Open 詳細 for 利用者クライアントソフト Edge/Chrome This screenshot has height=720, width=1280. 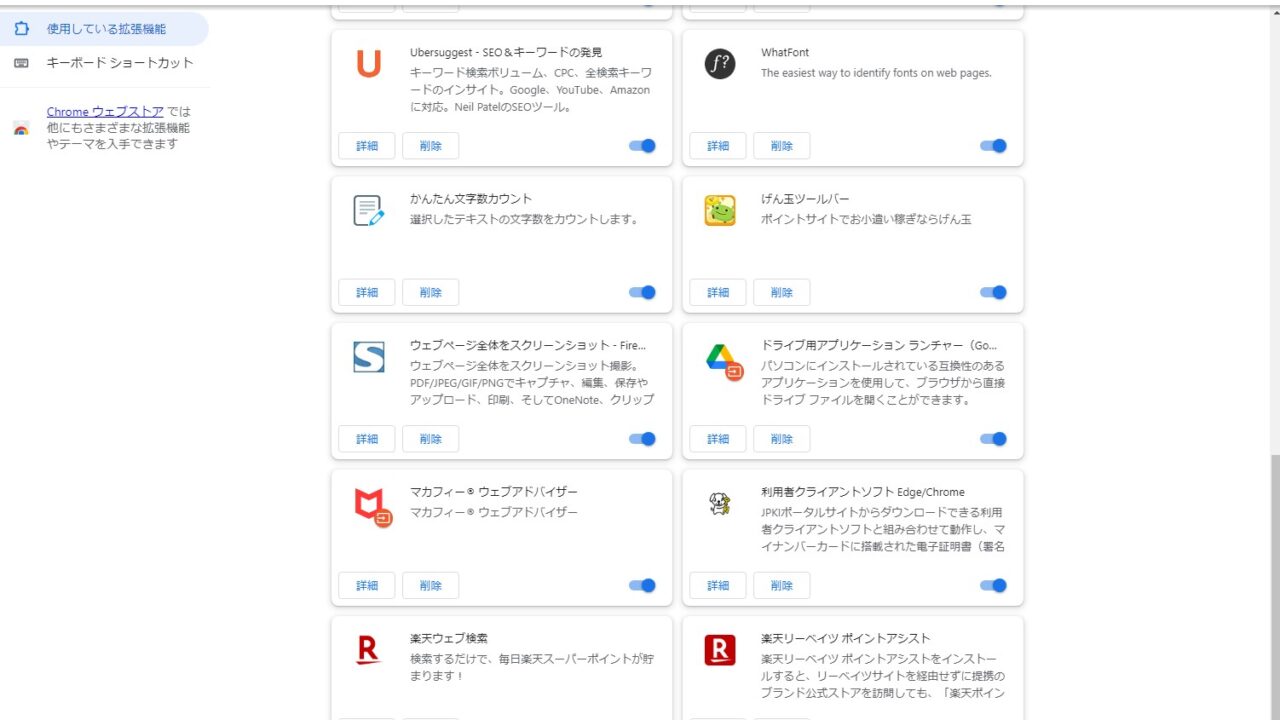718,585
